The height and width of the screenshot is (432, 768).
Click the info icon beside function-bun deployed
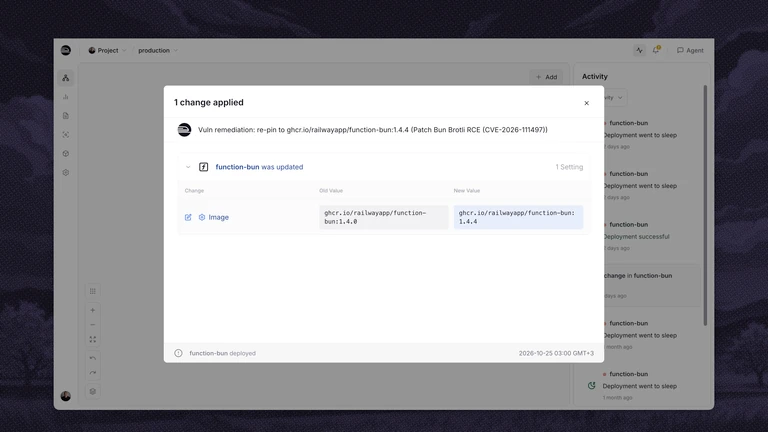178,353
